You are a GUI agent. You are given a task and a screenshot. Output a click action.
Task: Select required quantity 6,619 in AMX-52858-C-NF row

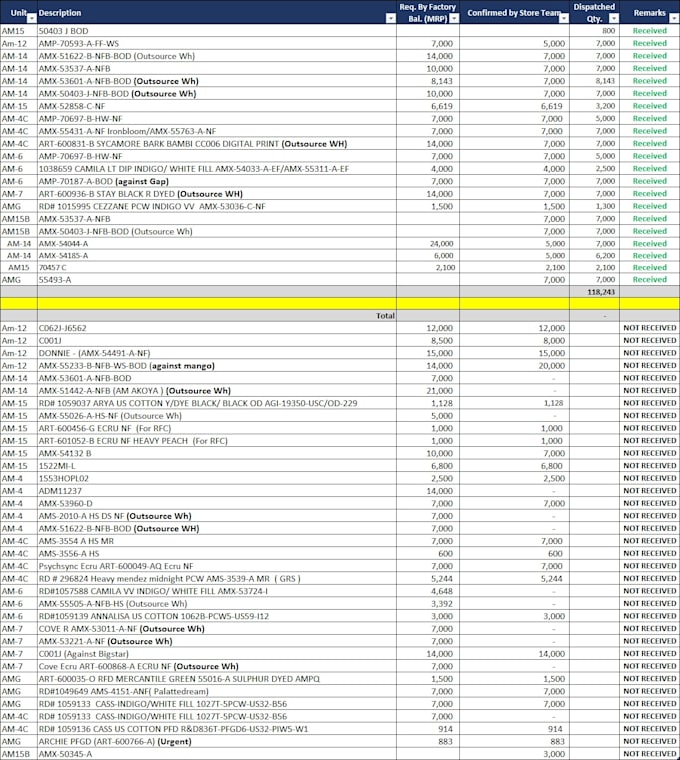pyautogui.click(x=428, y=106)
